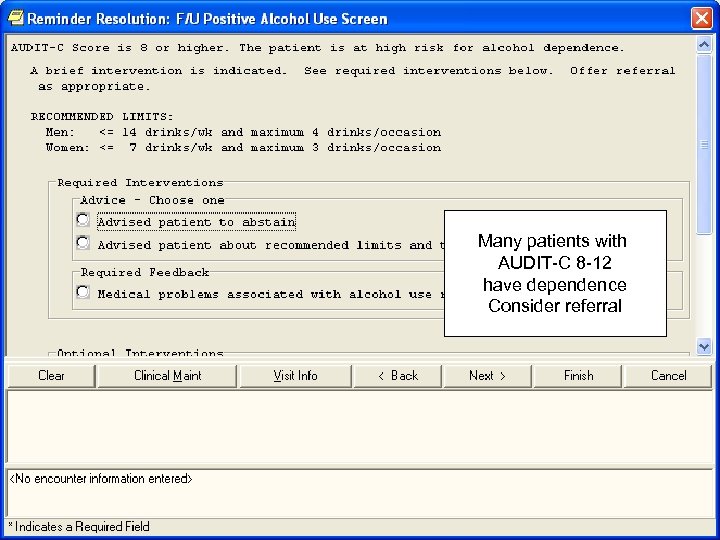Click the 'Men: <= 14 drinks/wk' line
Viewport: 720px width, 540px height.
click(243, 132)
